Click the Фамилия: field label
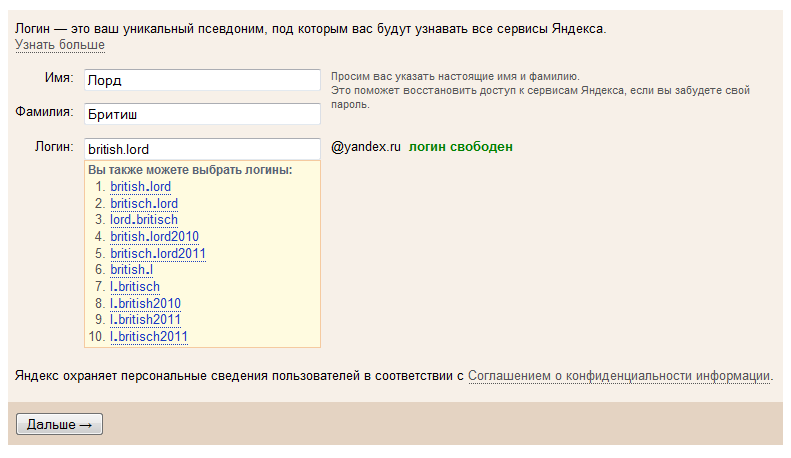791x458 pixels. (x=45, y=111)
